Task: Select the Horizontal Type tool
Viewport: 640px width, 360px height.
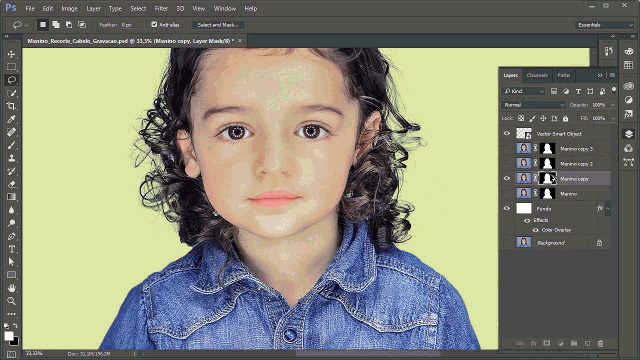Action: pos(11,249)
